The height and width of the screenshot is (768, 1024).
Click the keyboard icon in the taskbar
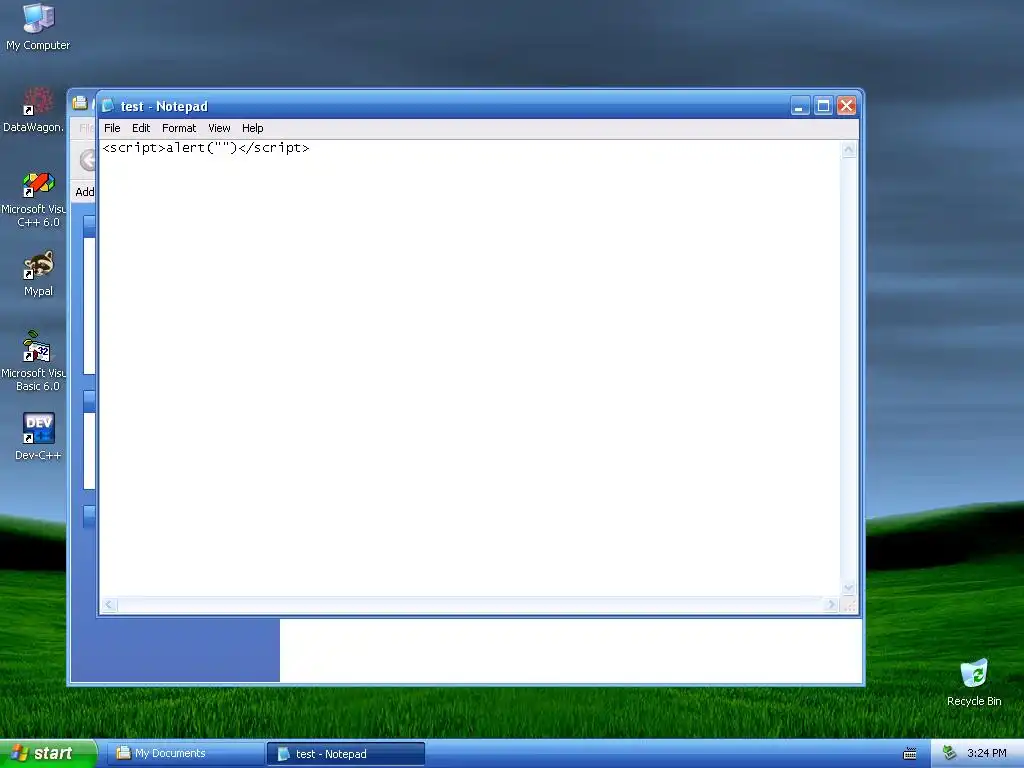909,754
